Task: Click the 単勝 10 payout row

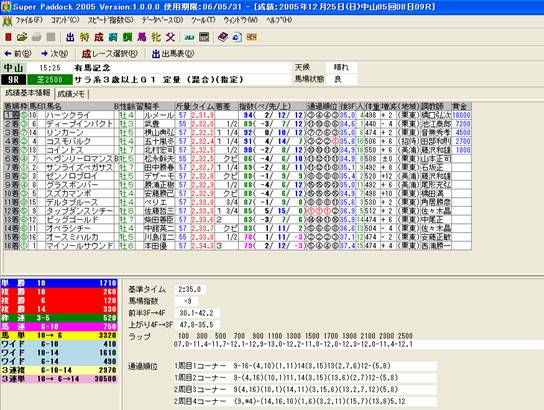Action: coord(59,283)
